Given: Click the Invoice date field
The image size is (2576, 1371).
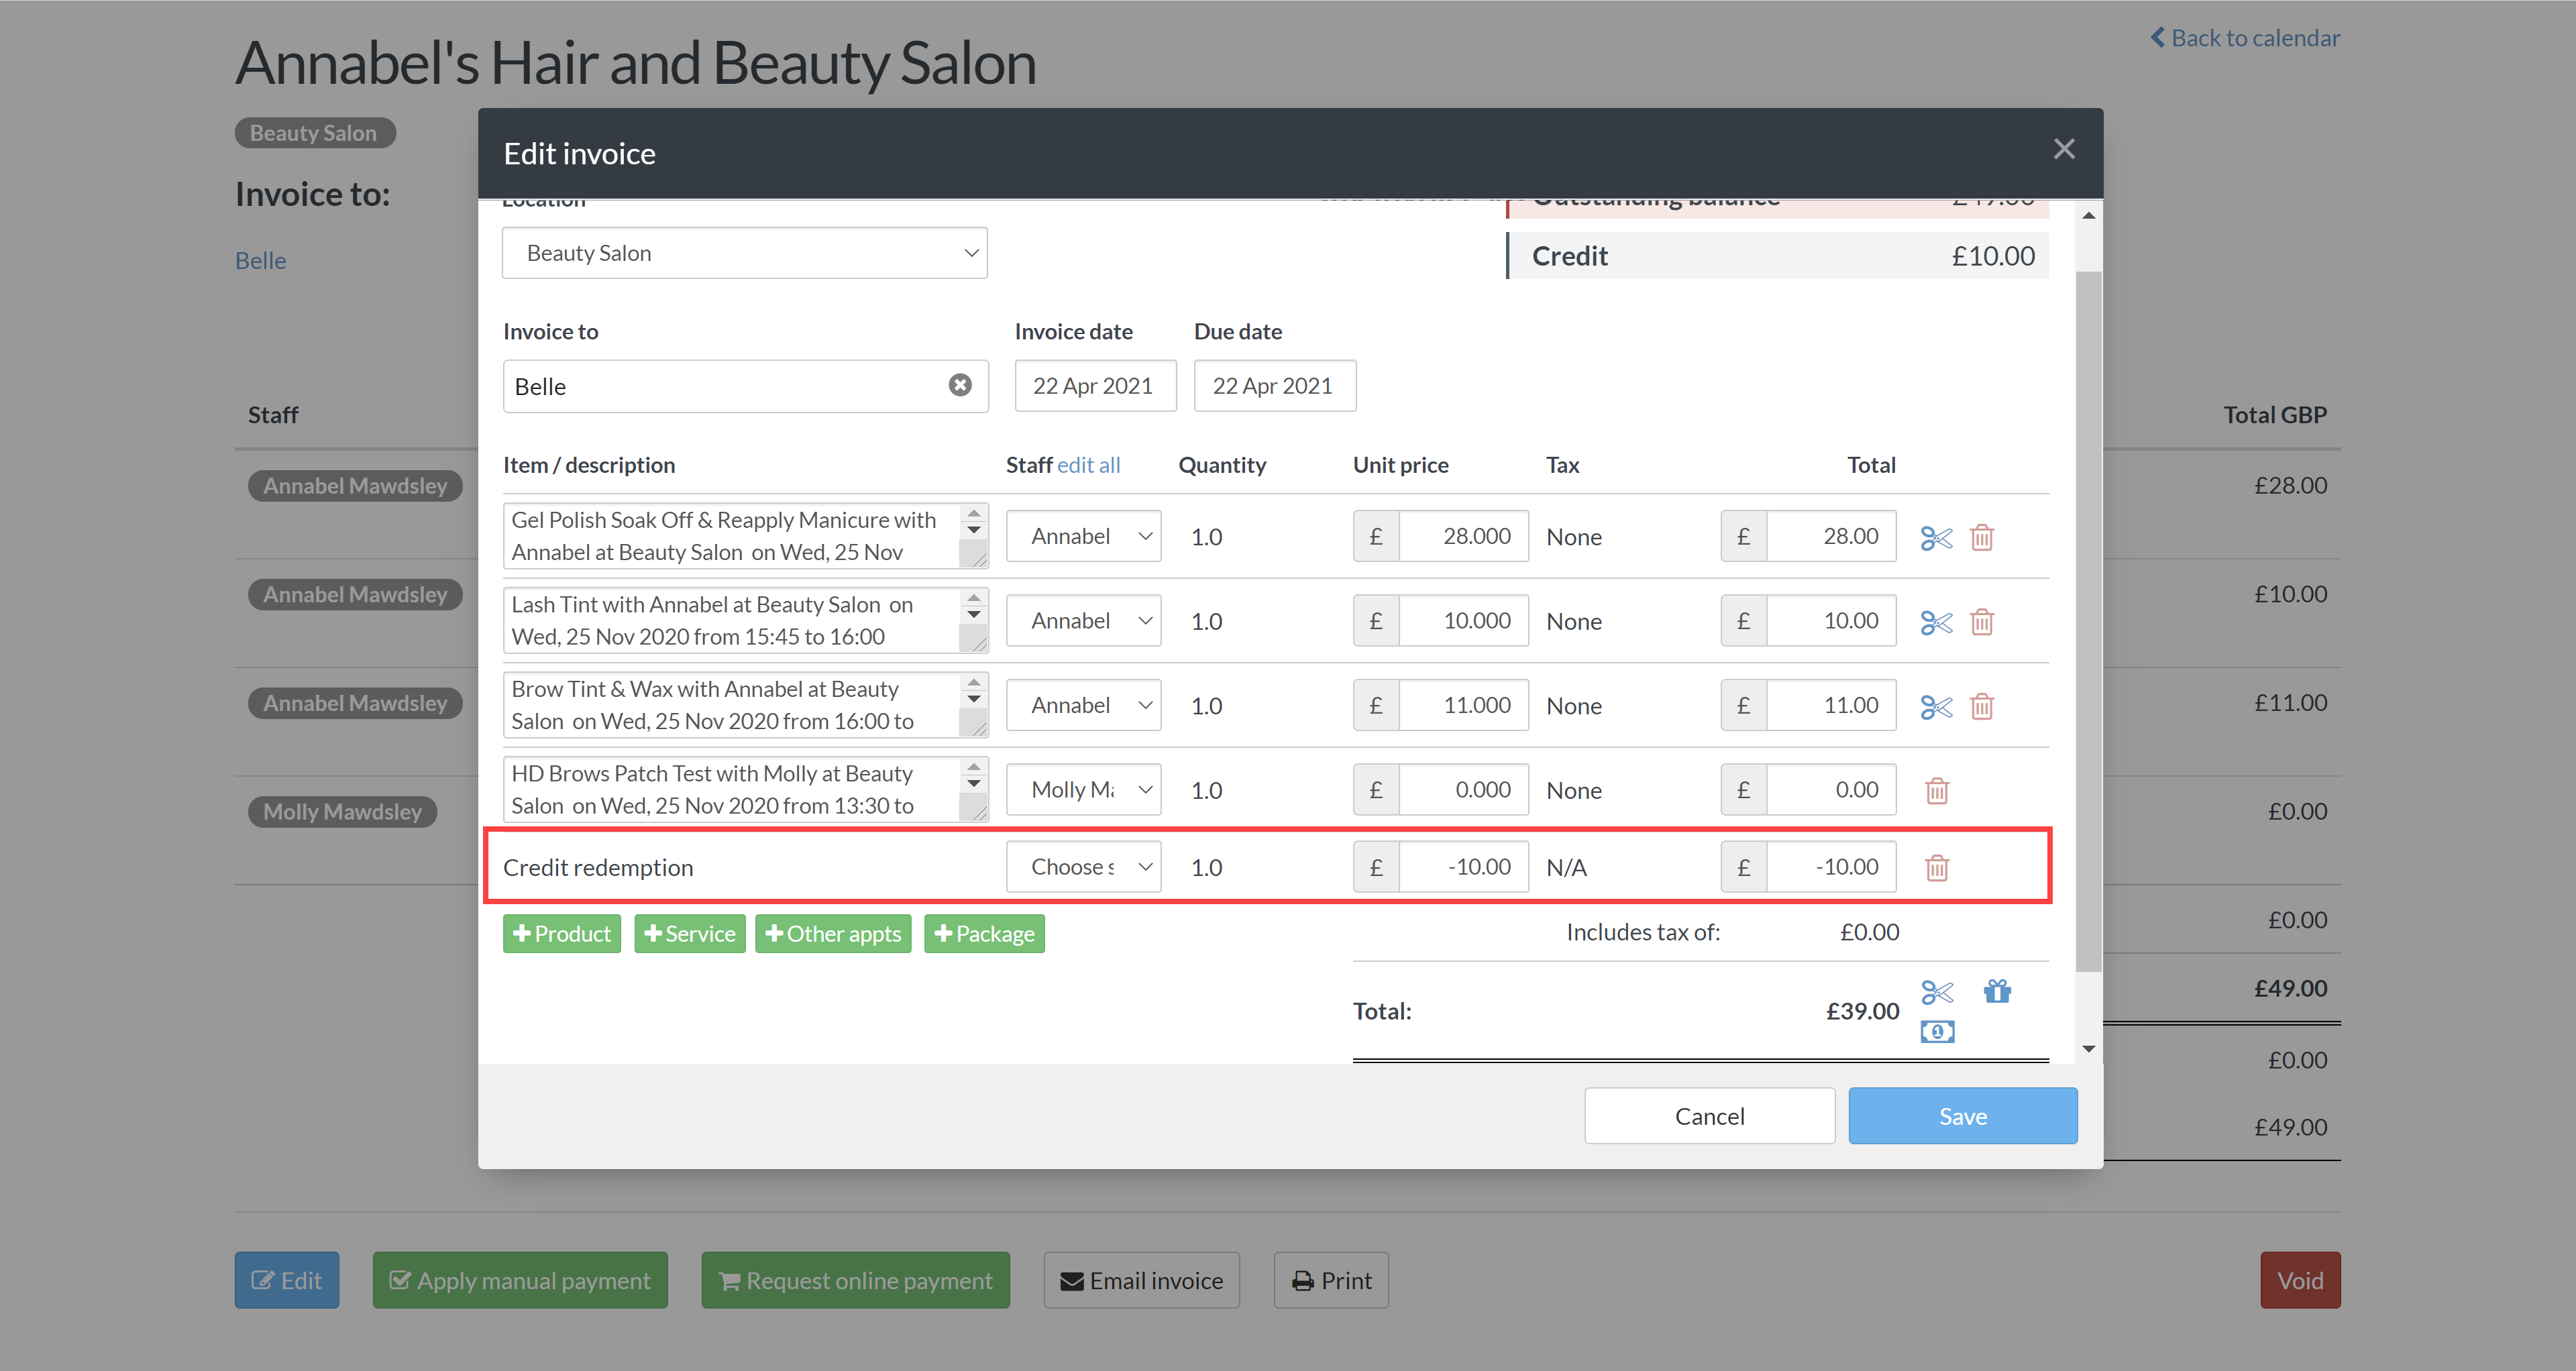Looking at the screenshot, I should tap(1094, 386).
